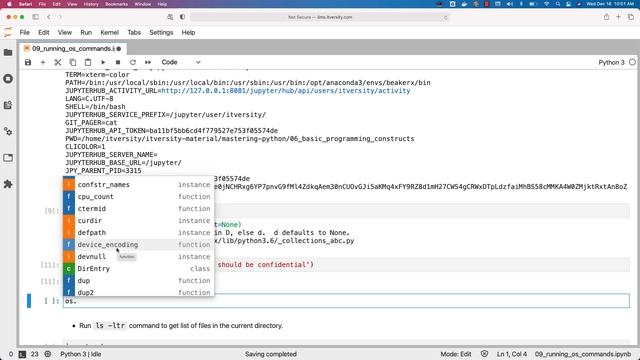Restart kernel and run all cells
The width and height of the screenshot is (640, 360).
coord(148,62)
